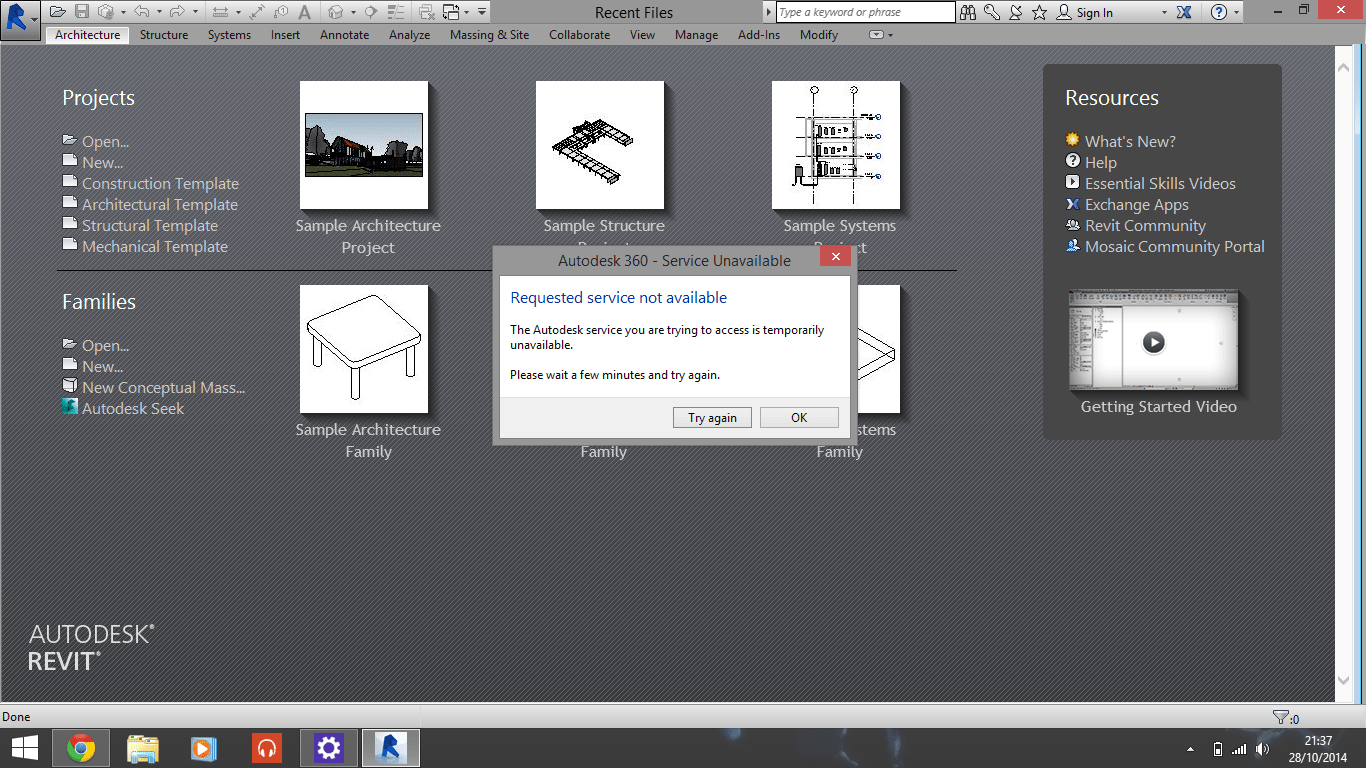Select the Tag by Category icon

tap(281, 12)
